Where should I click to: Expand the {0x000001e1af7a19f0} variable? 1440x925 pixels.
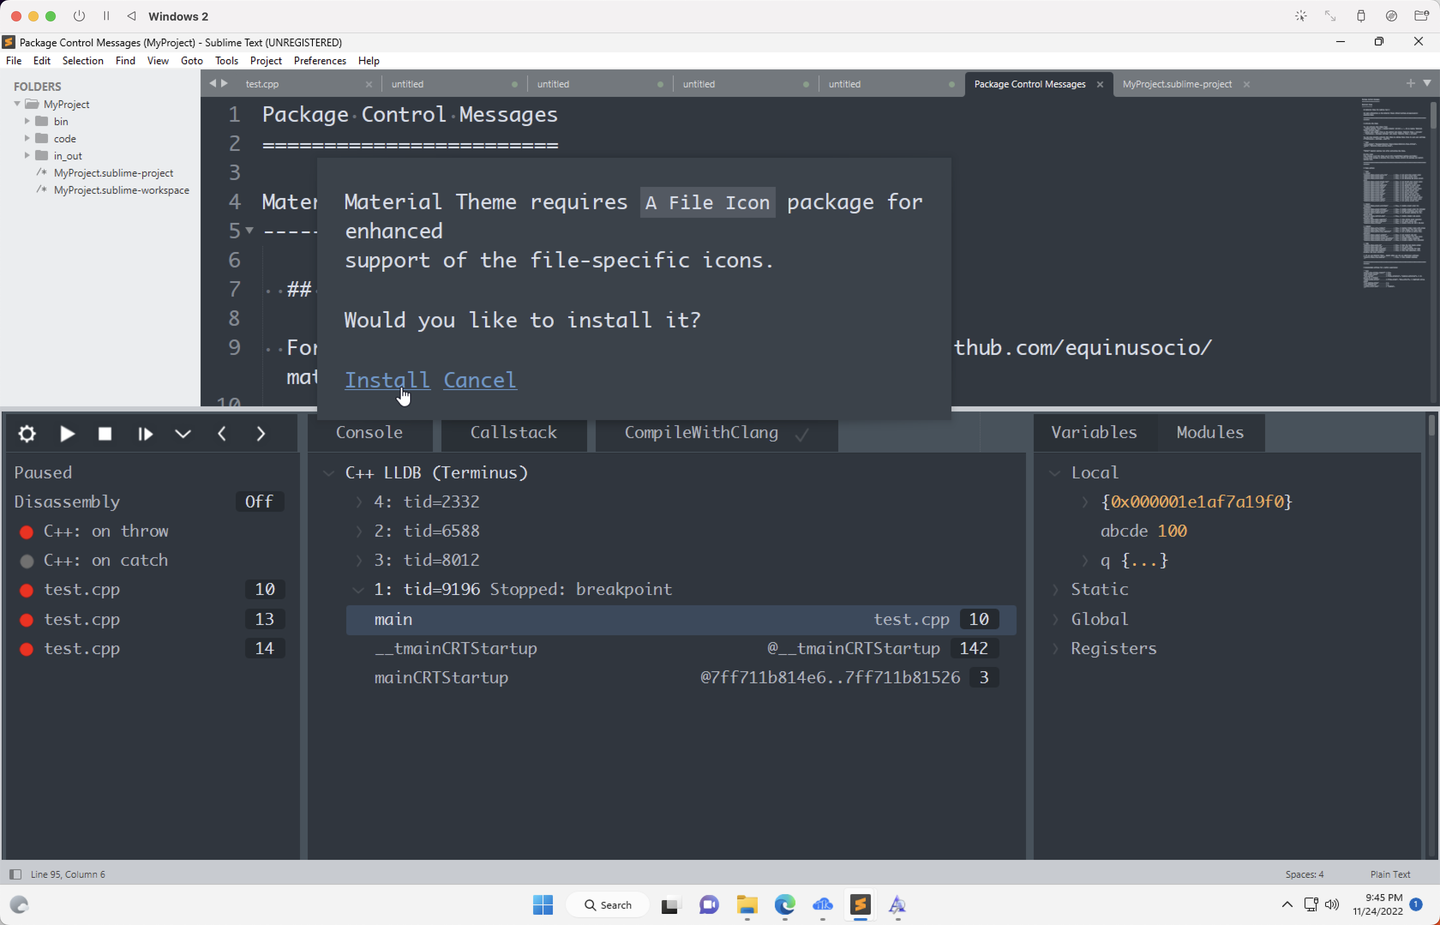(1085, 502)
